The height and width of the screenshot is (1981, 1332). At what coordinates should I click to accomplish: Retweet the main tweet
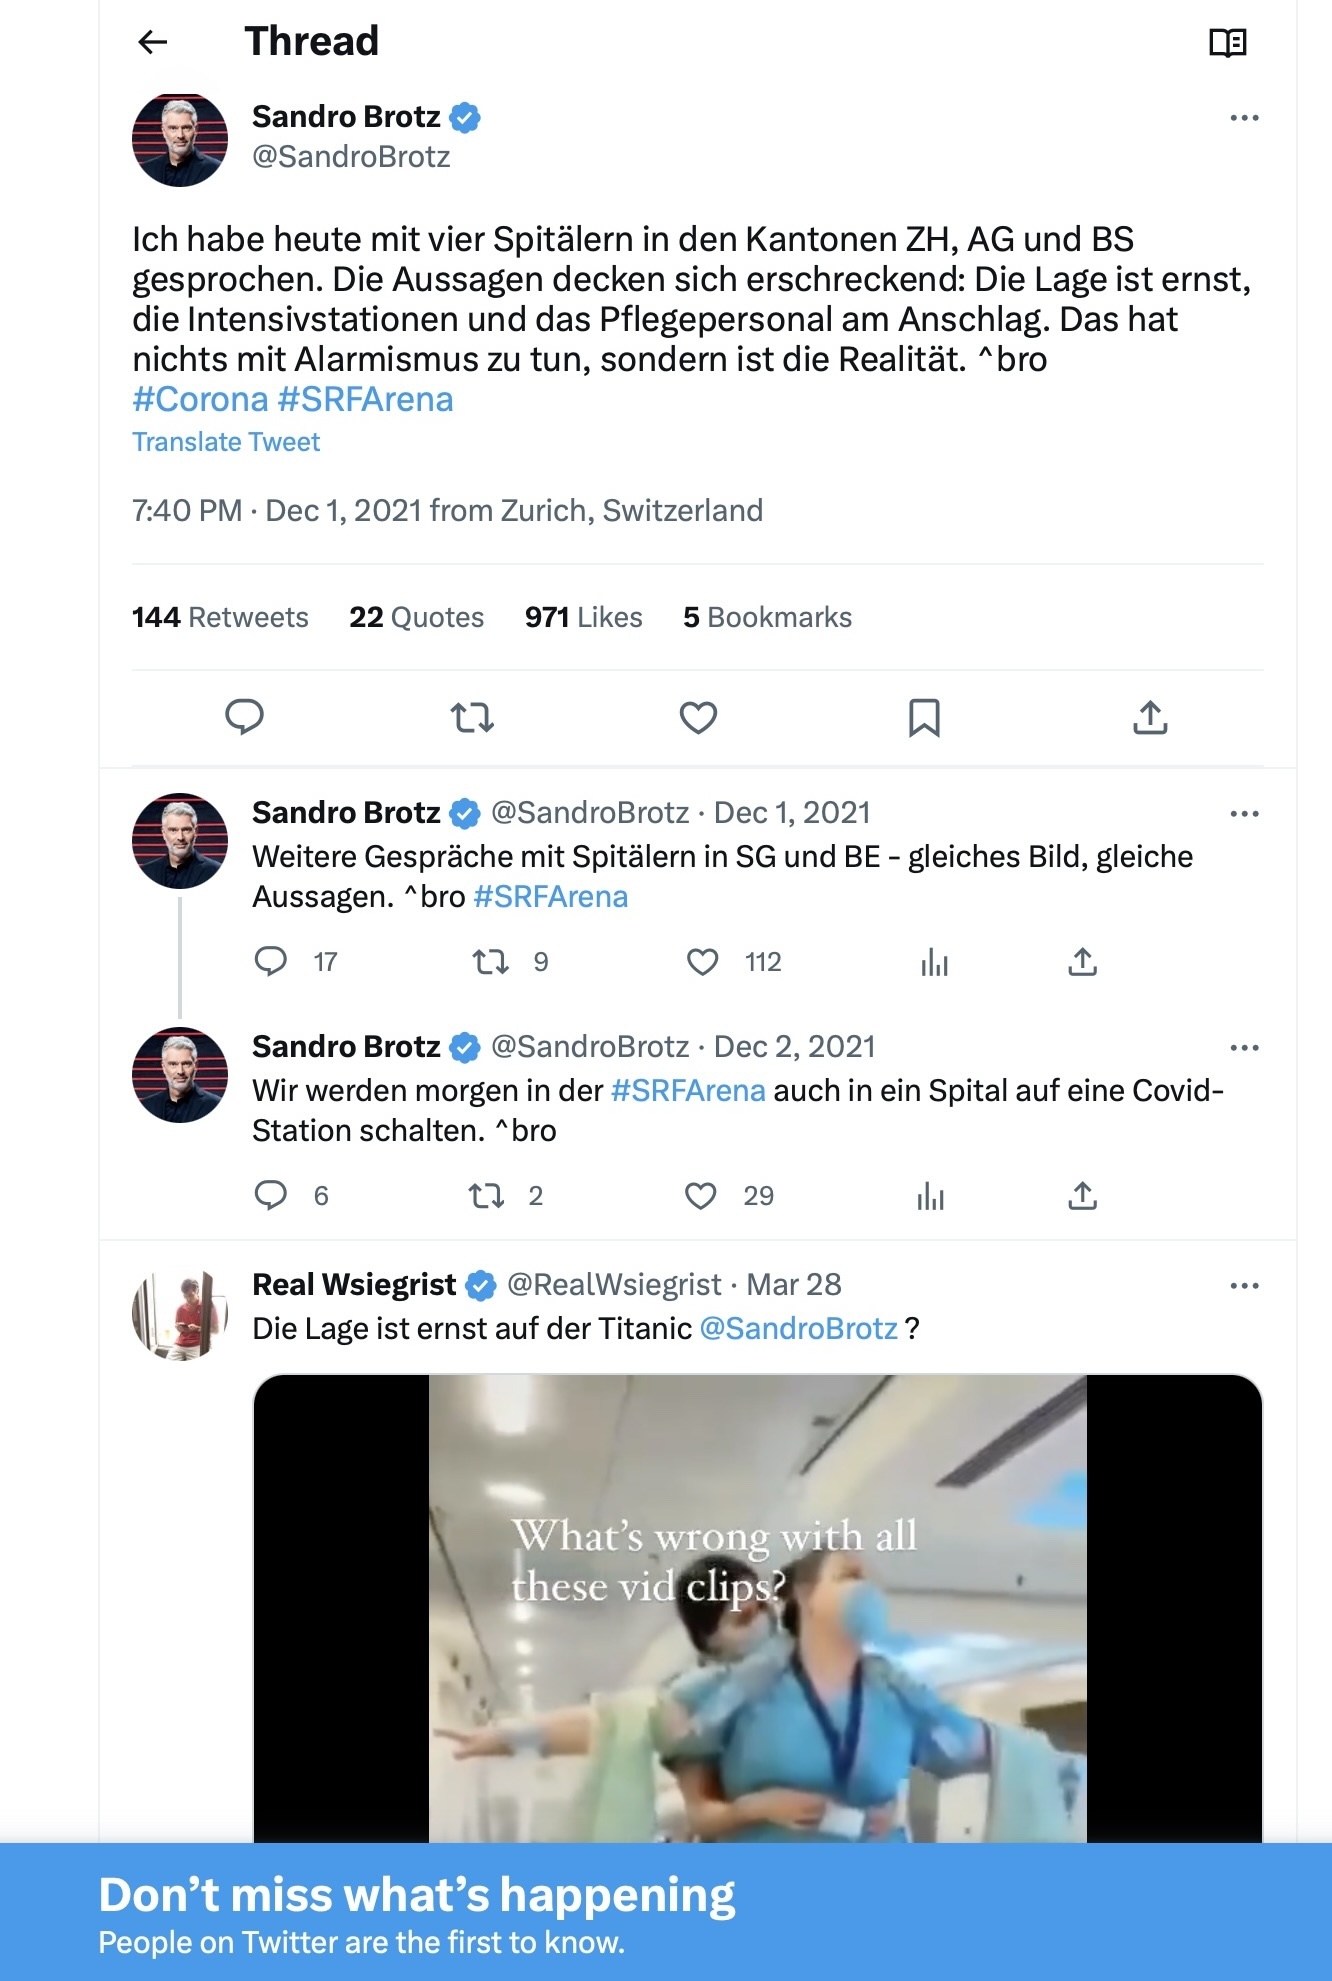(x=472, y=717)
